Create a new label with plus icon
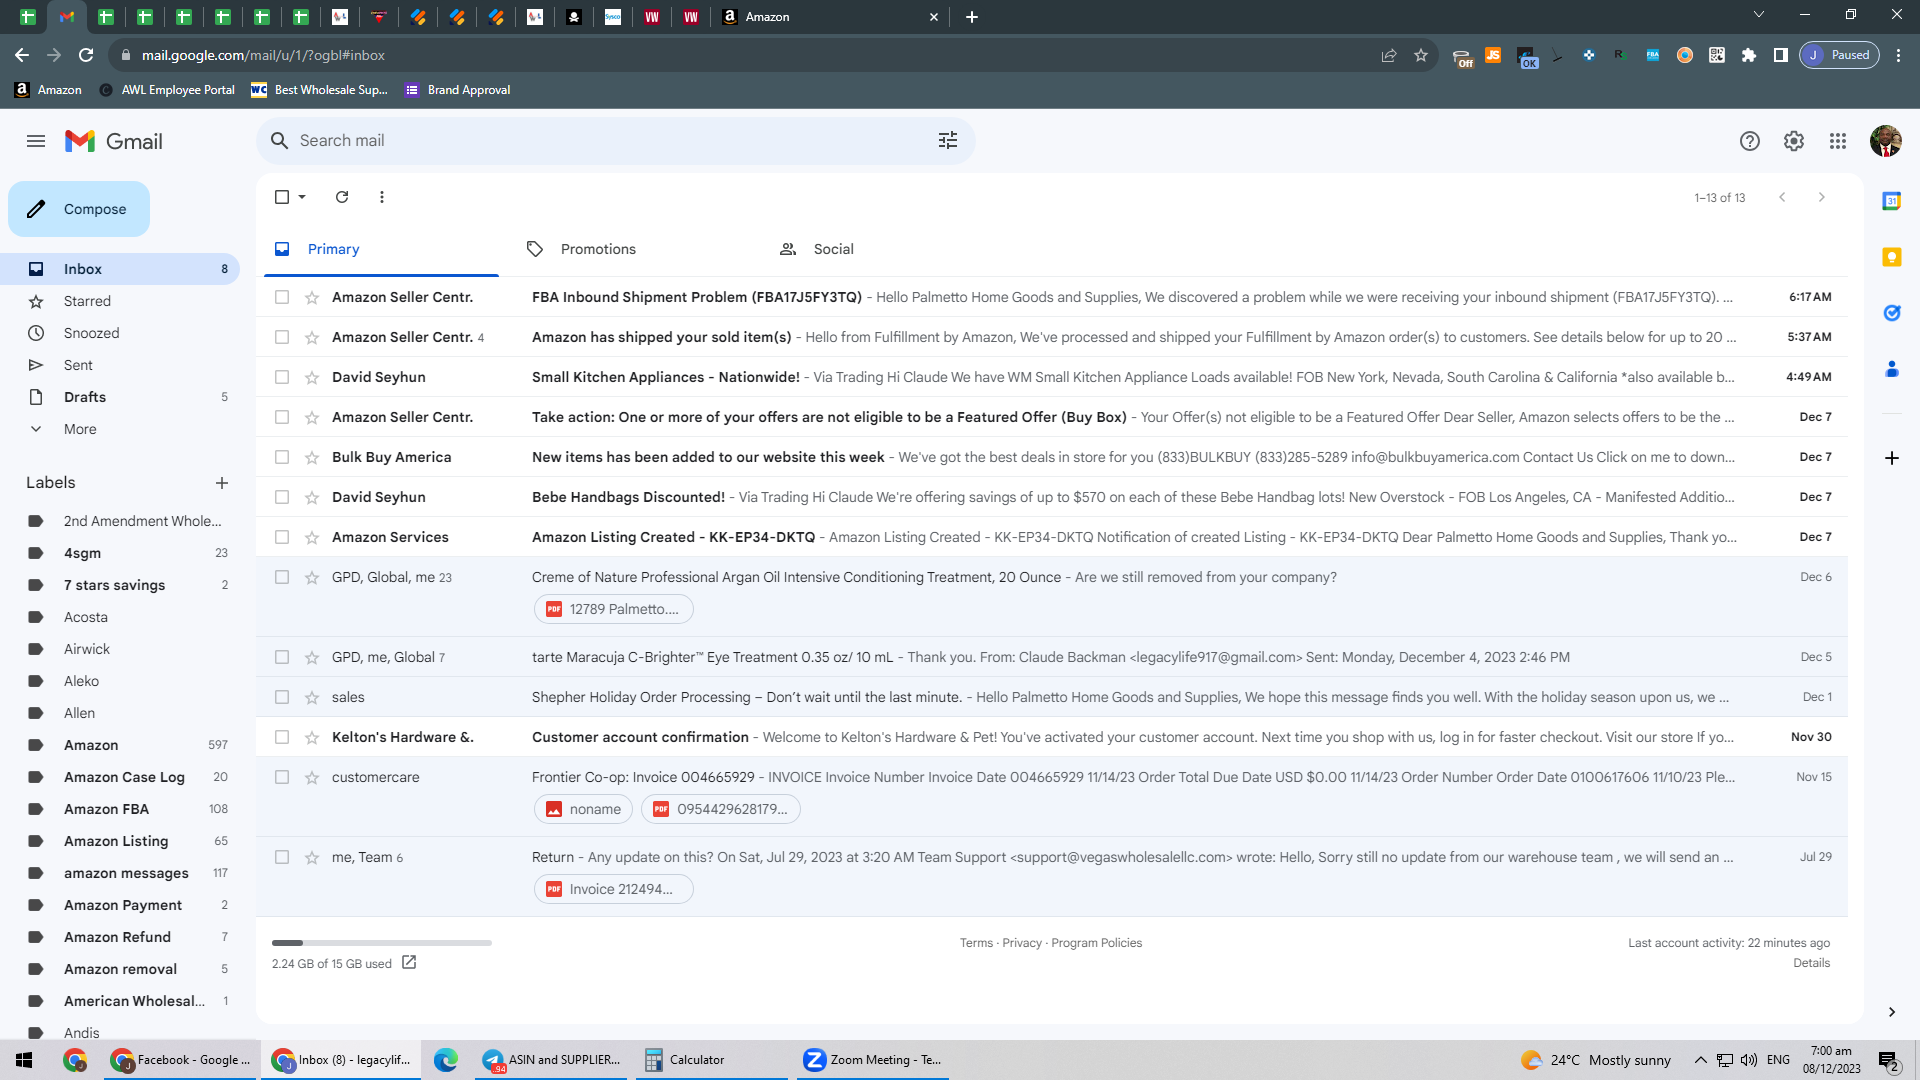Screen dimensions: 1920x1080 [x=222, y=483]
